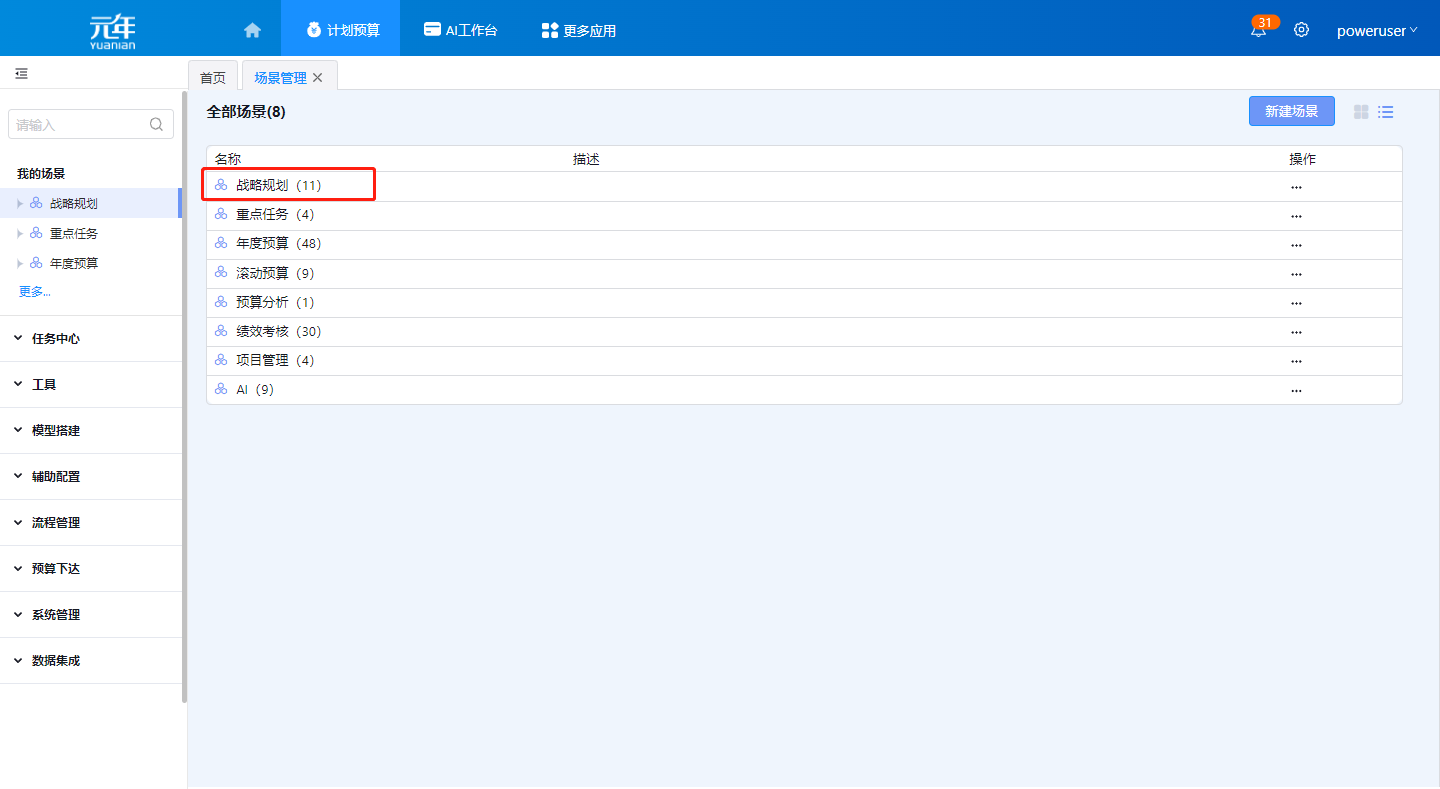Screen dimensions: 1440x789
Task: Close the 场景管理 tab
Action: coord(318,78)
